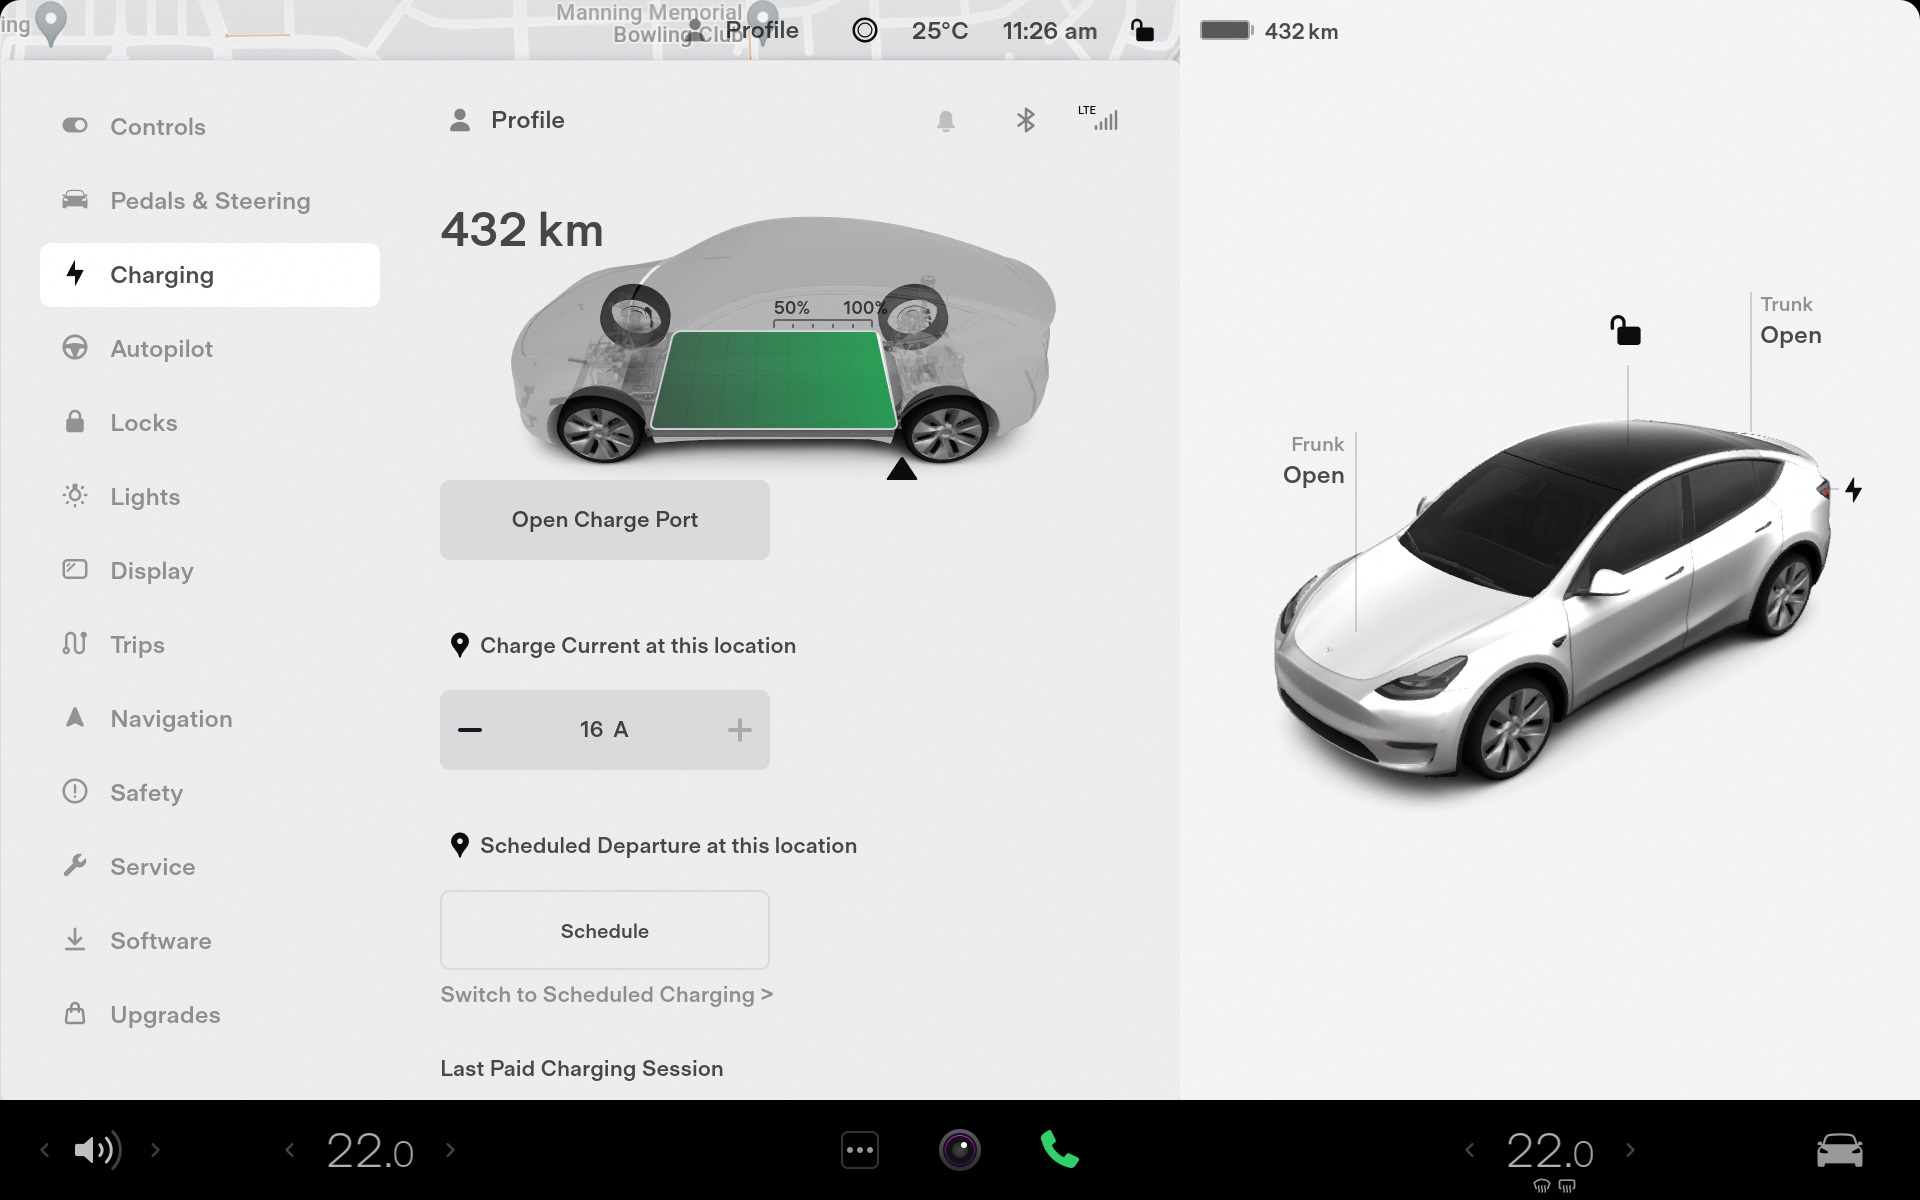This screenshot has height=1200, width=1920.
Task: Increase charge current with plus button
Action: click(x=739, y=730)
